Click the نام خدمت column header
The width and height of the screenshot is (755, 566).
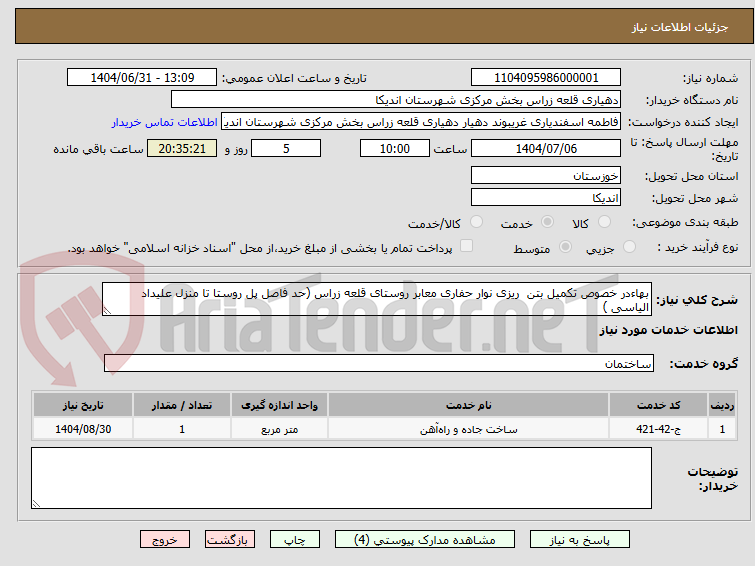469,405
